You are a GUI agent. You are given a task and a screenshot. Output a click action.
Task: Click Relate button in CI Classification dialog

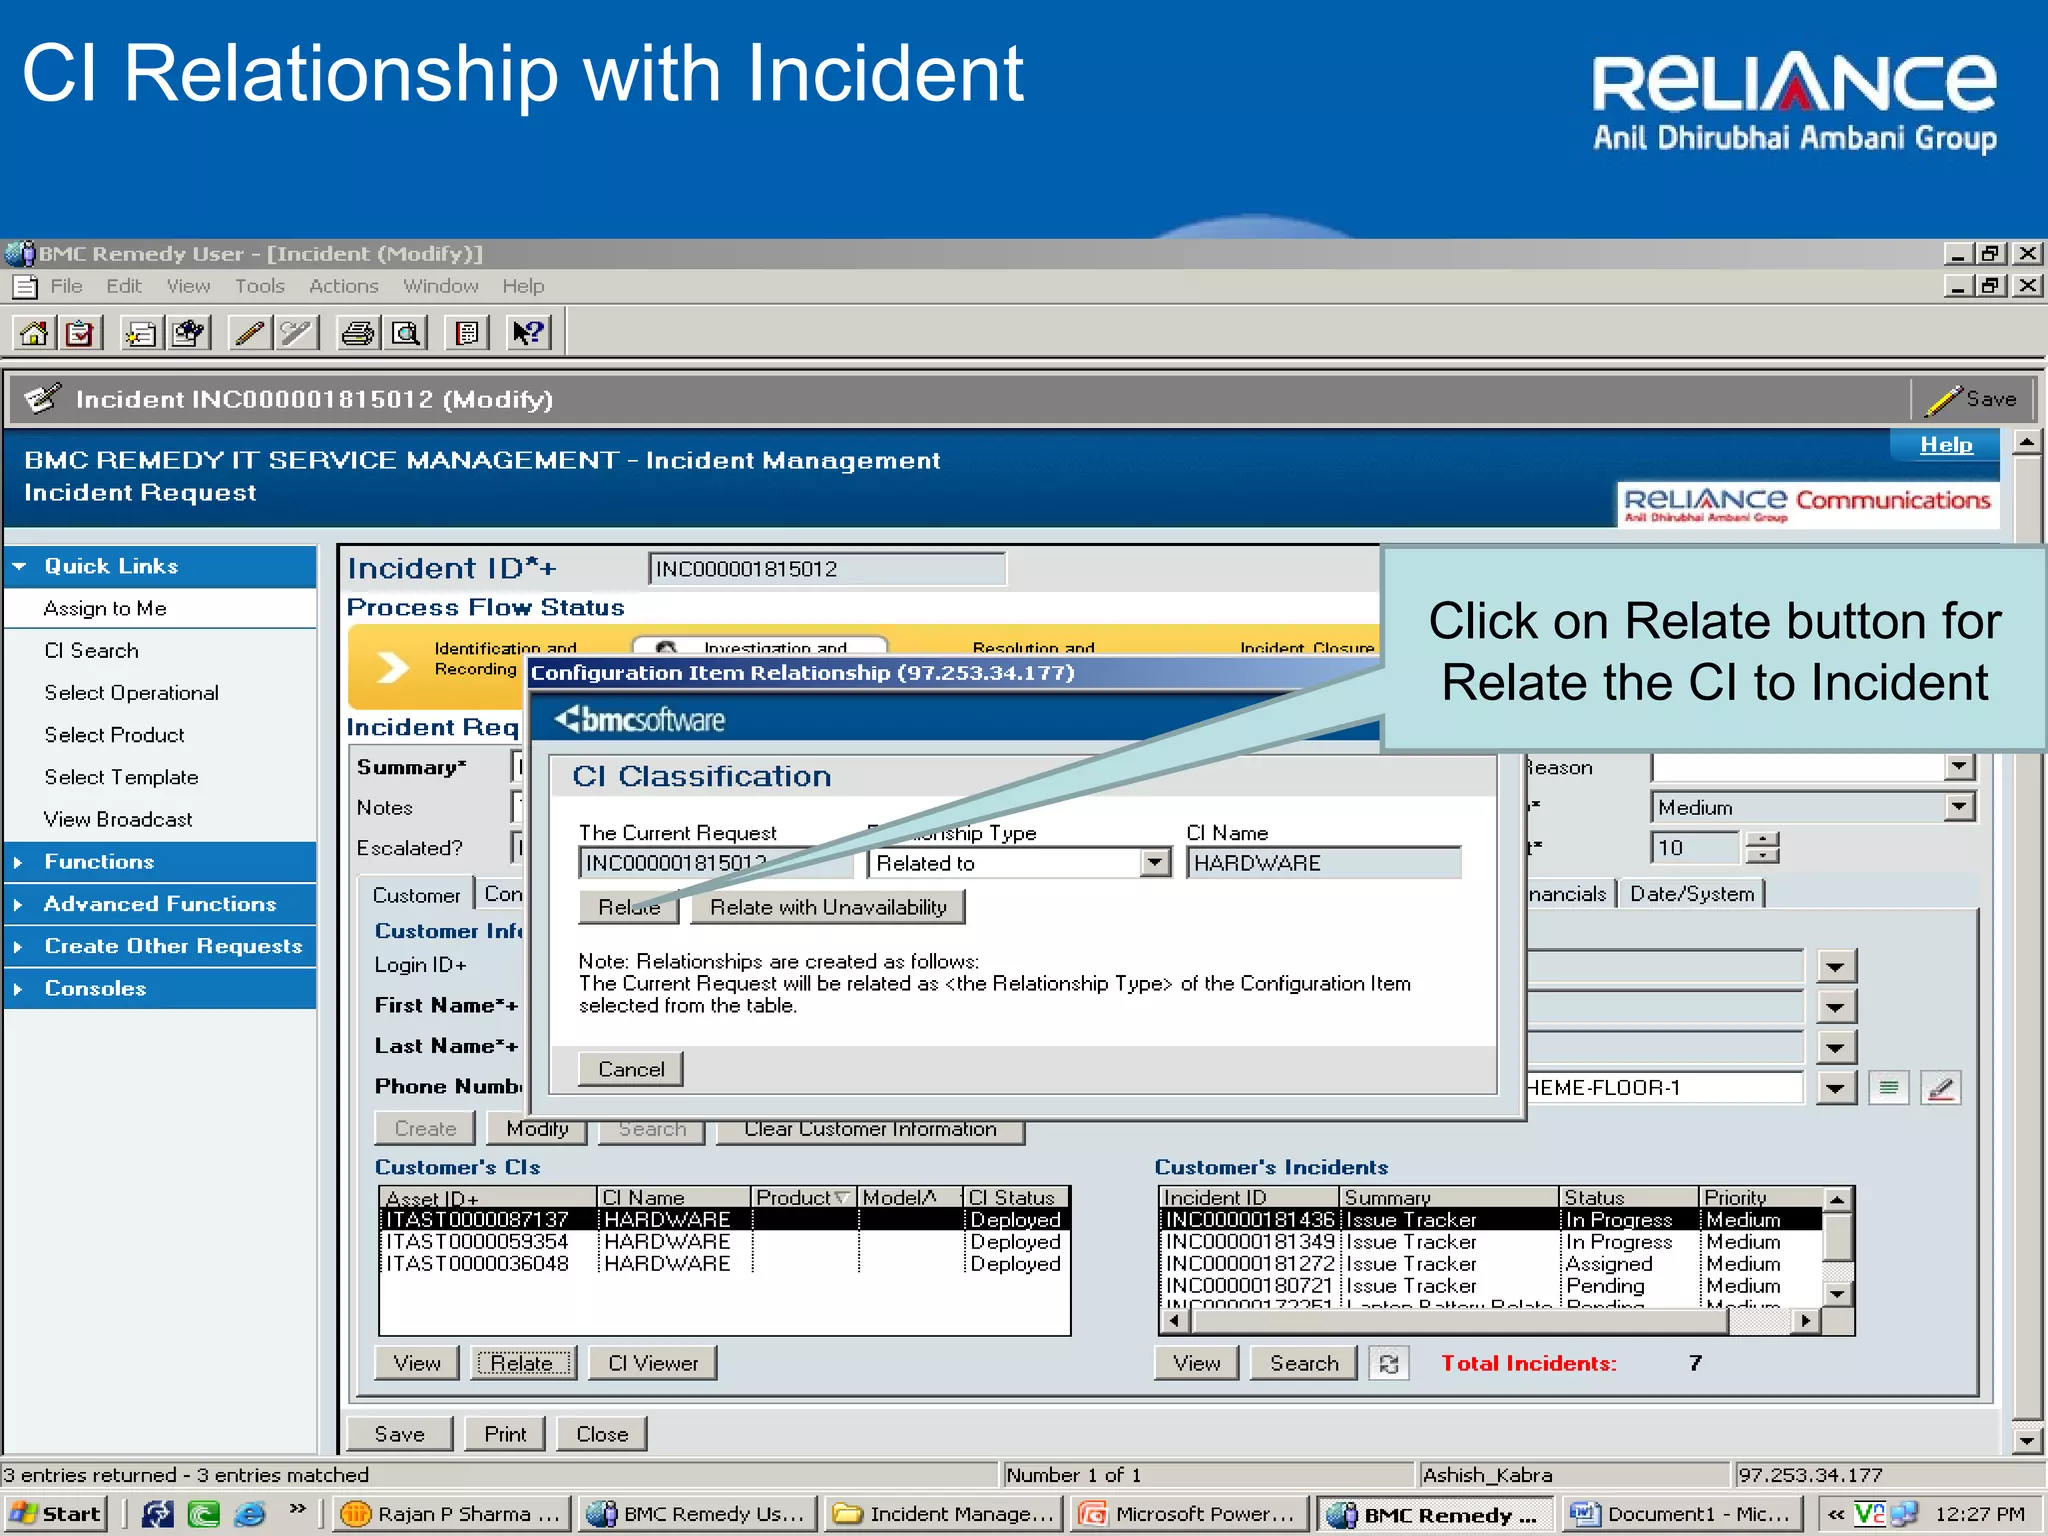tap(629, 907)
